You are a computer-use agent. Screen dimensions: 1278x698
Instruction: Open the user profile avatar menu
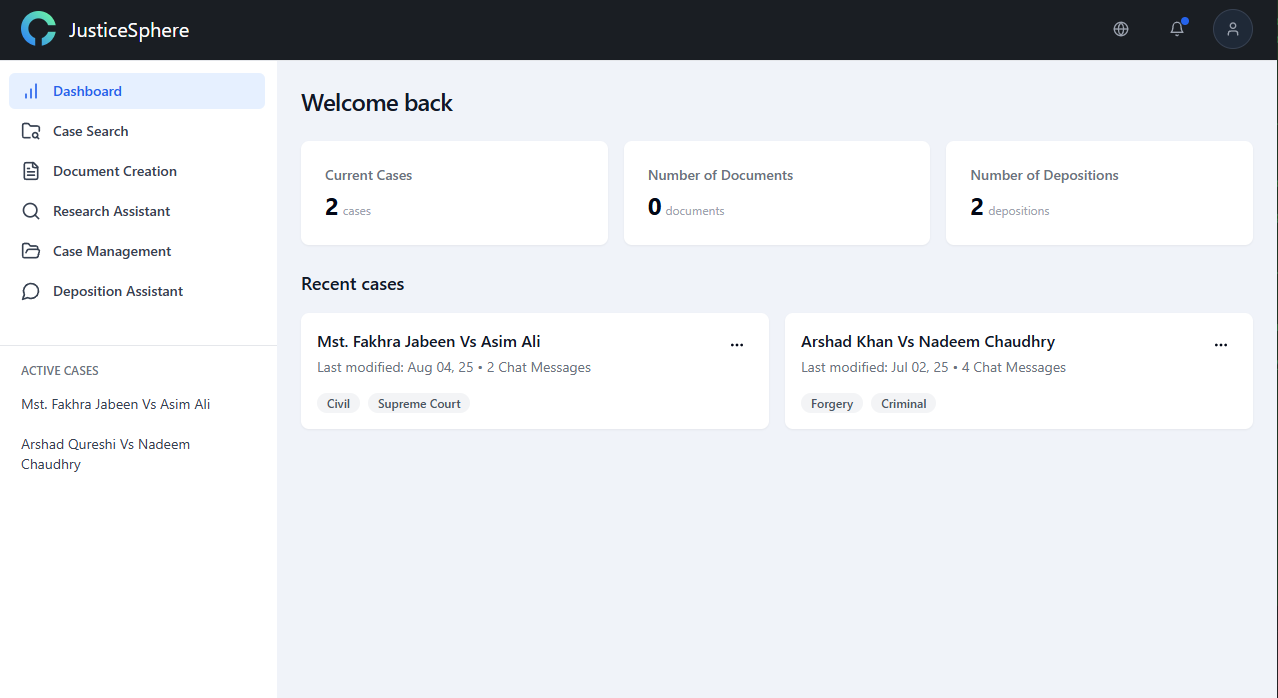(x=1232, y=29)
